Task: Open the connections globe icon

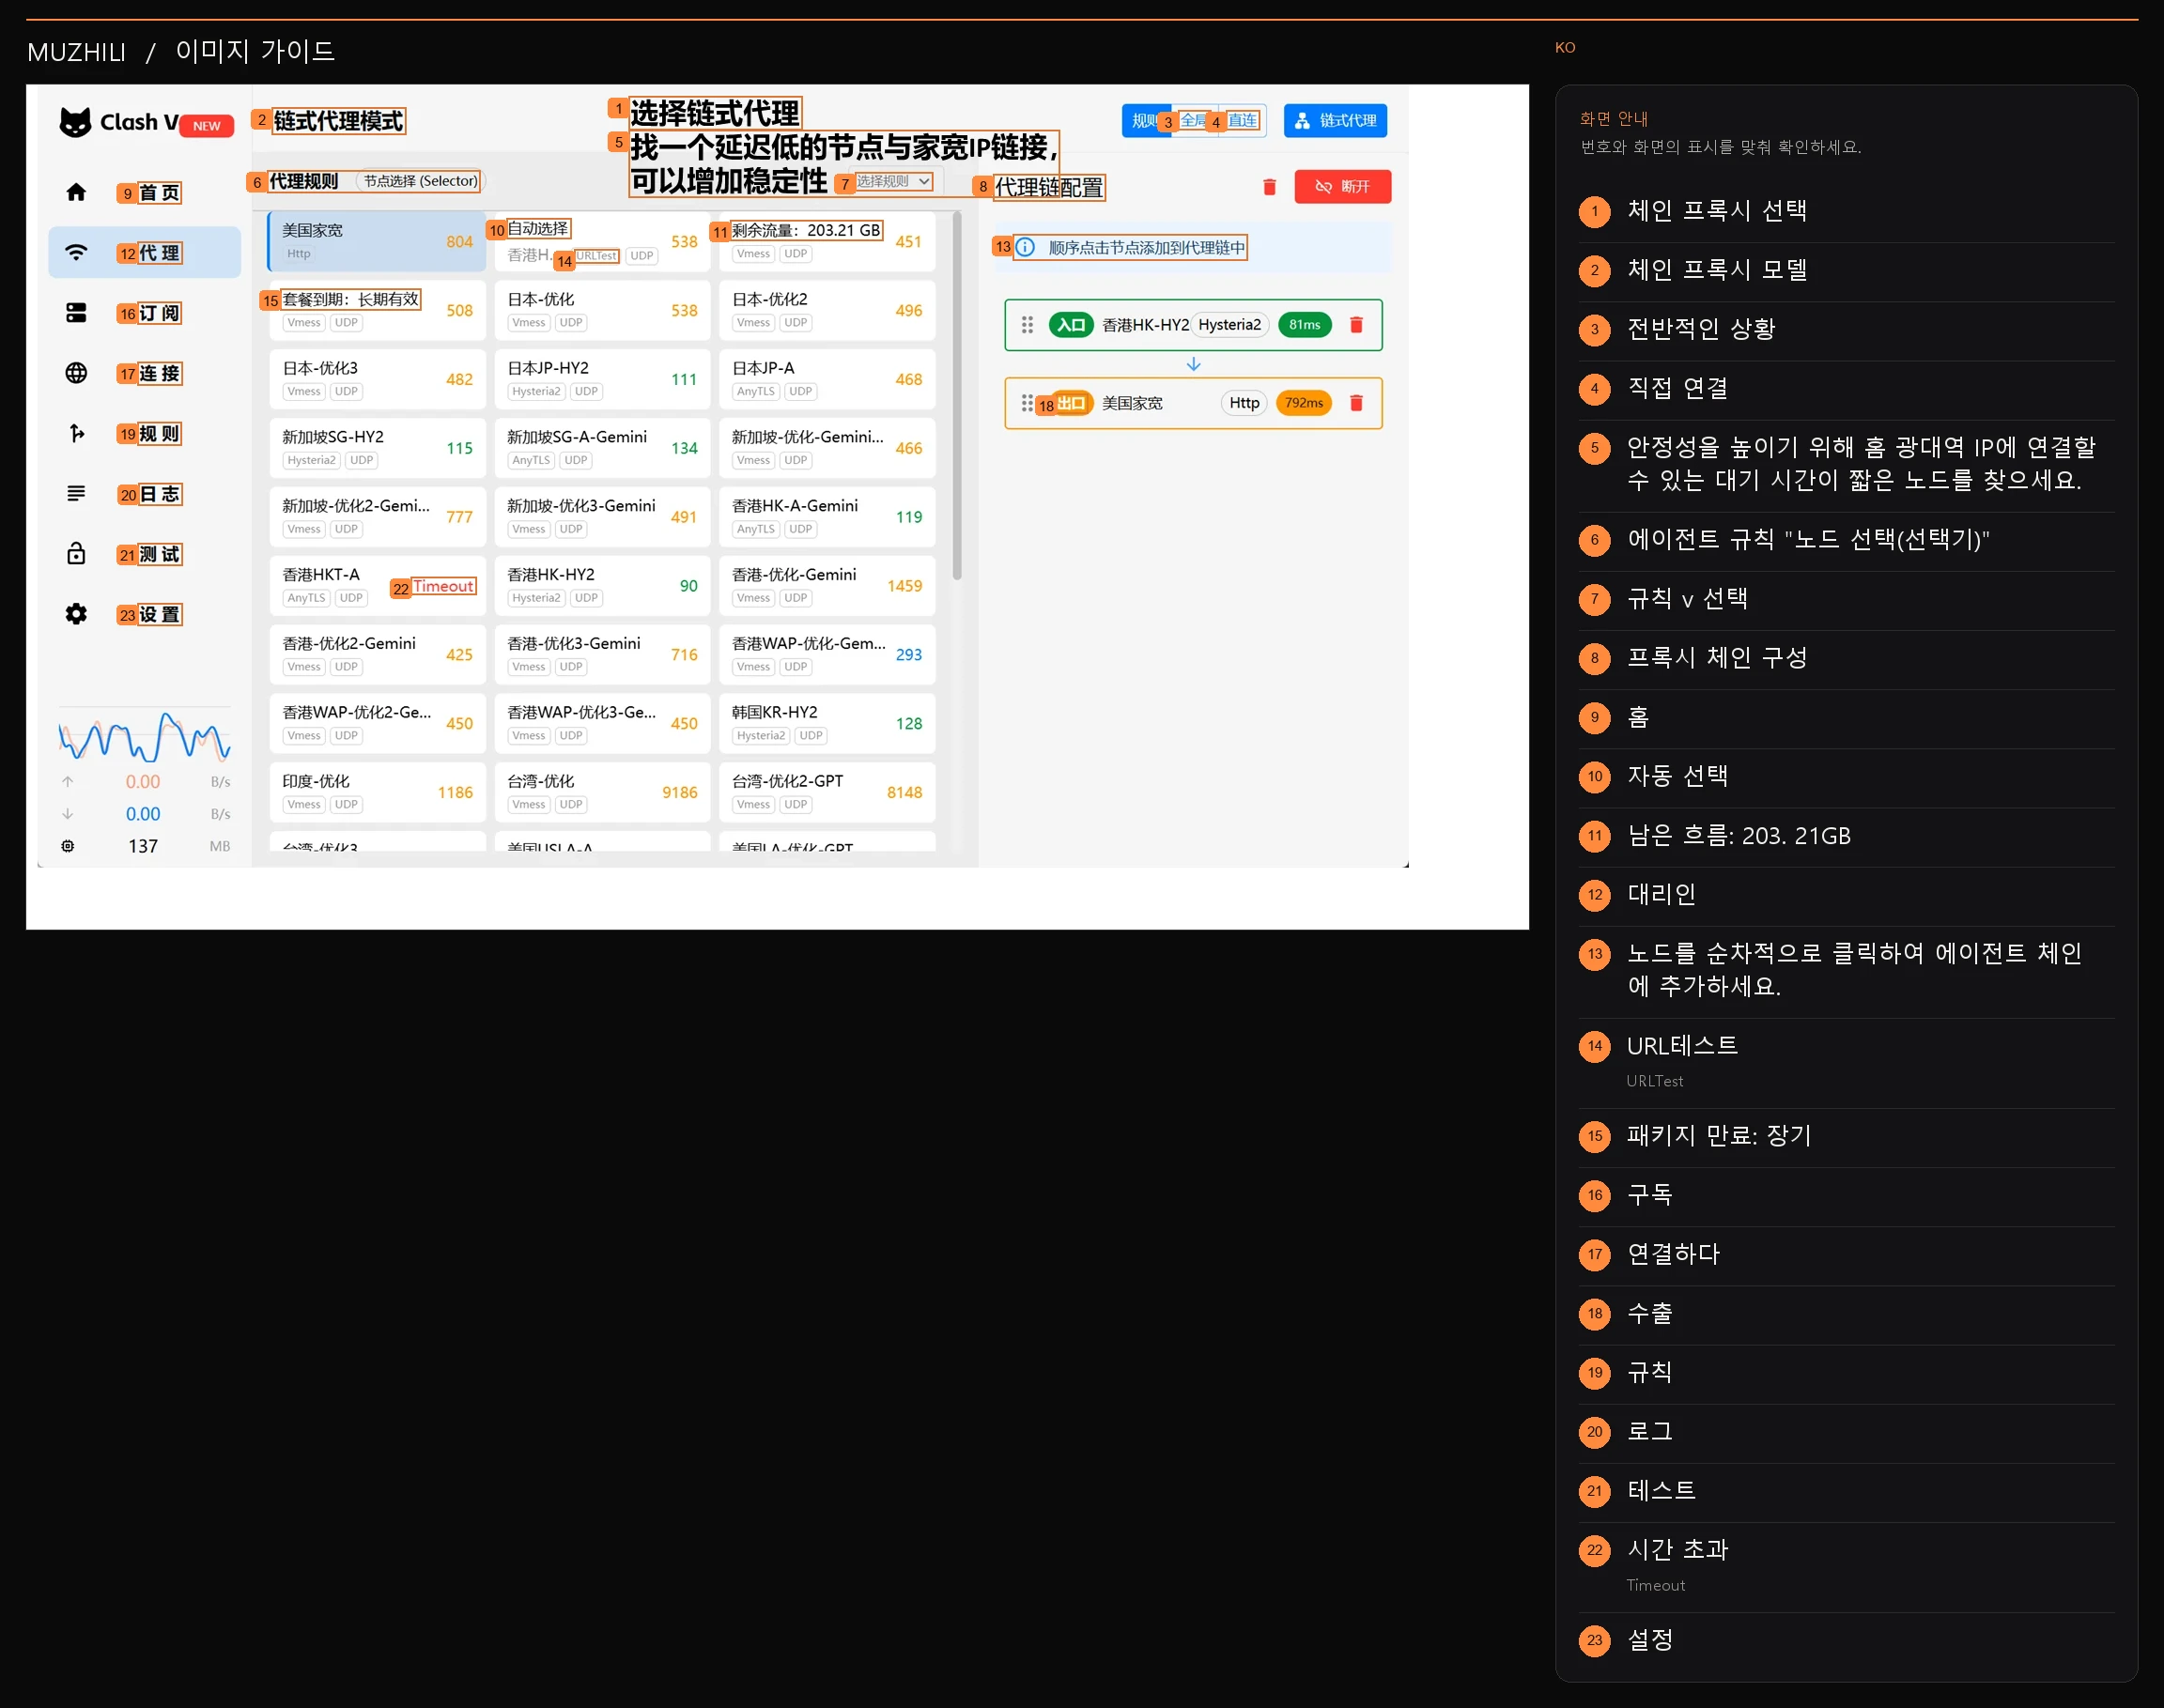Action: pyautogui.click(x=76, y=373)
